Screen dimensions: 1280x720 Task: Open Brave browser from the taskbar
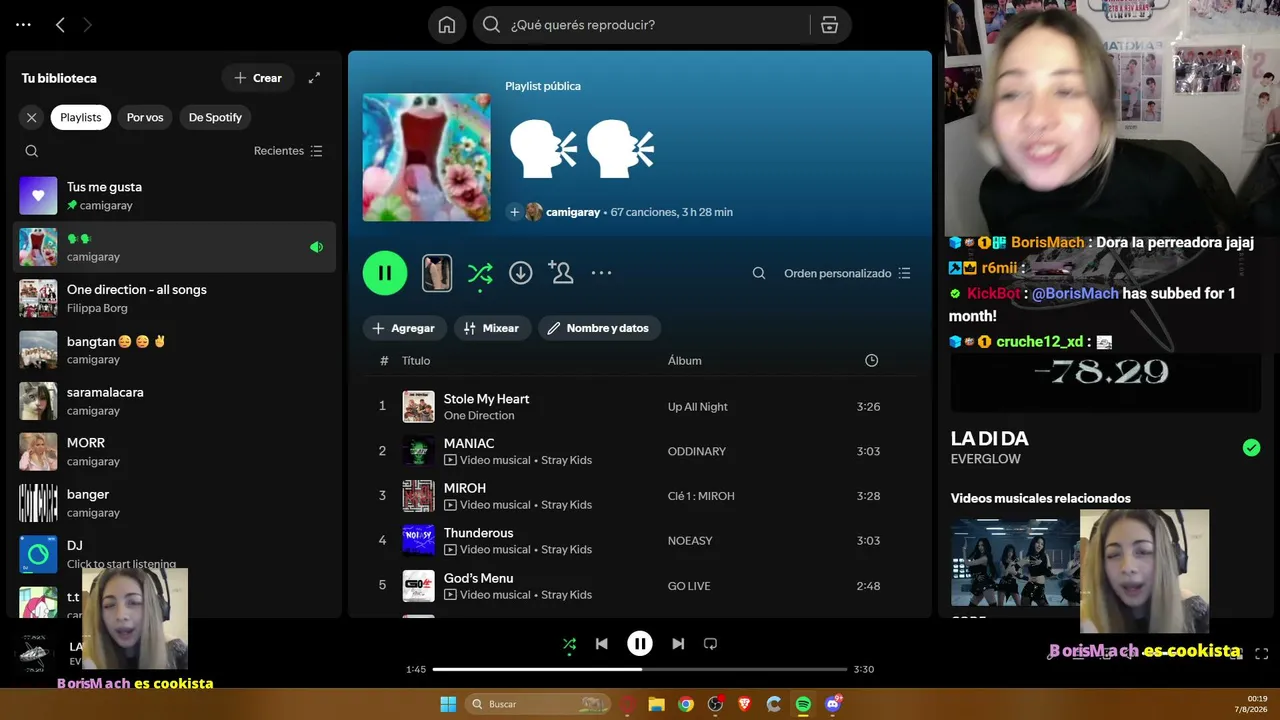pyautogui.click(x=745, y=704)
